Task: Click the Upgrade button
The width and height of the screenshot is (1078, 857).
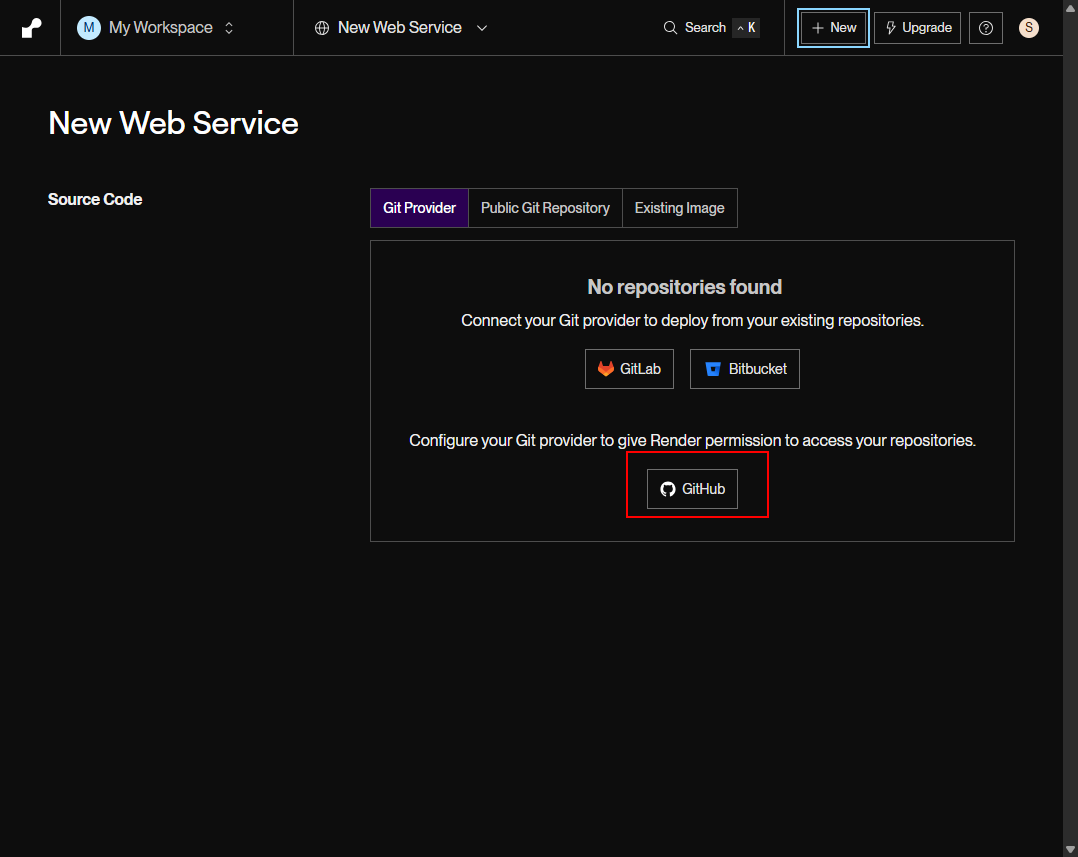Action: (917, 28)
